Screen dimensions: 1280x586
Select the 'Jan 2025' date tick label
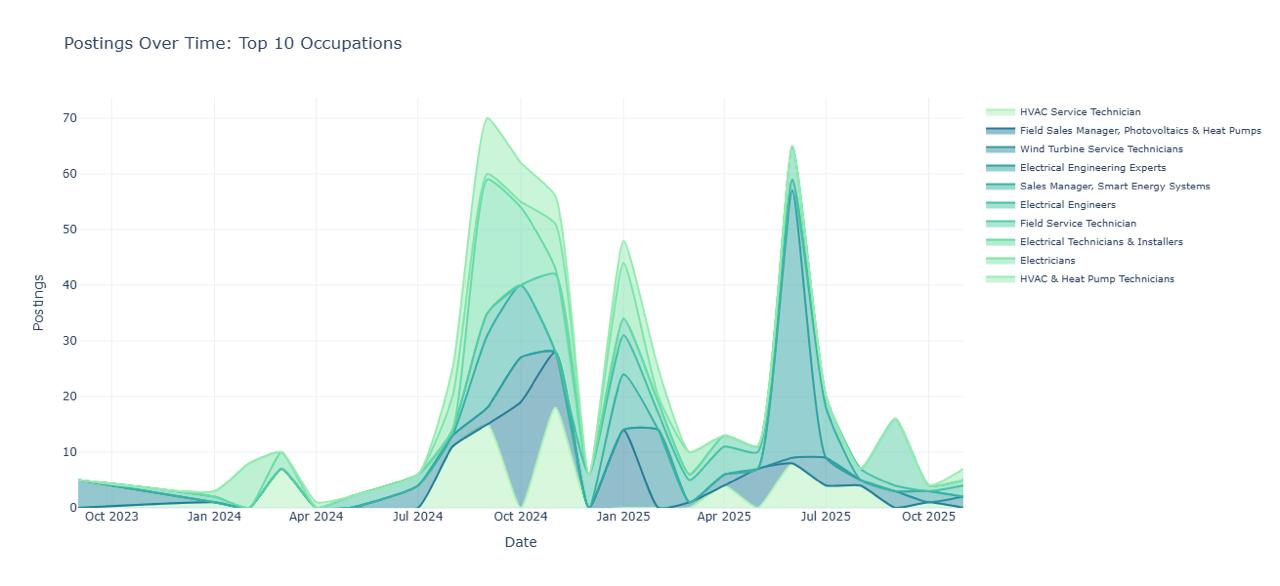pos(622,517)
